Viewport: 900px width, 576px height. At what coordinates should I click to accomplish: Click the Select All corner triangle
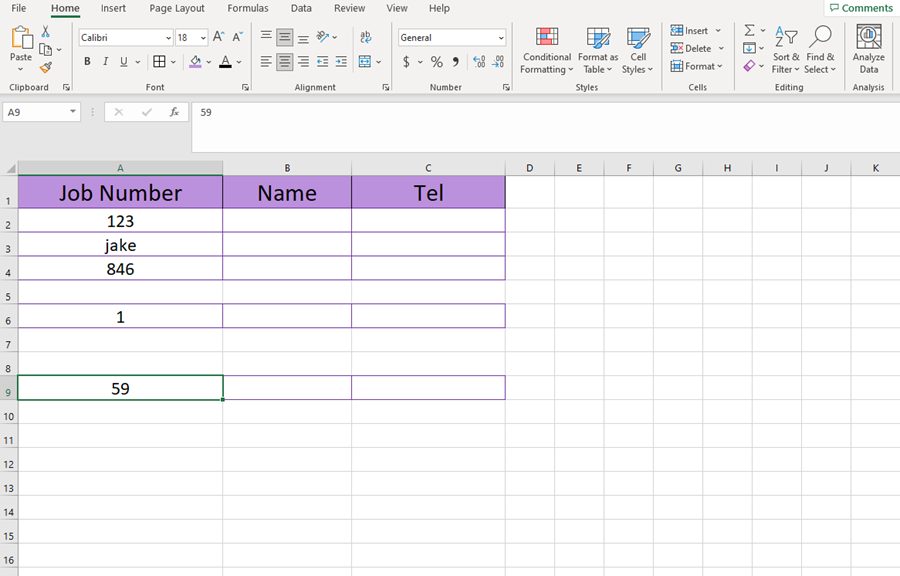tap(10, 169)
